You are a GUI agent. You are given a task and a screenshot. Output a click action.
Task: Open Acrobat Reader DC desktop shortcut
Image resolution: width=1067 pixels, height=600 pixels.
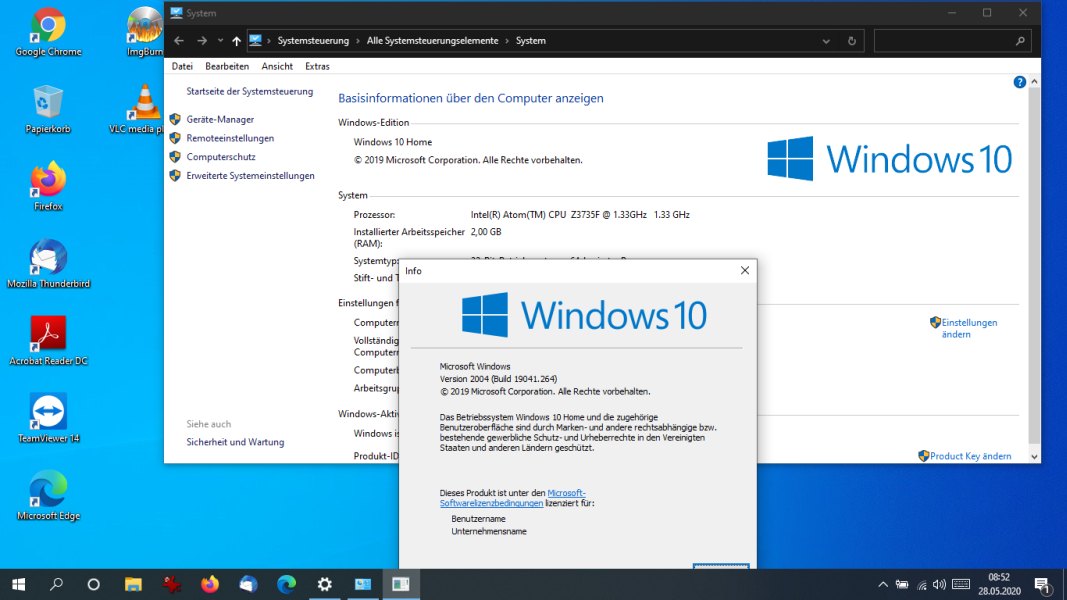[x=48, y=341]
